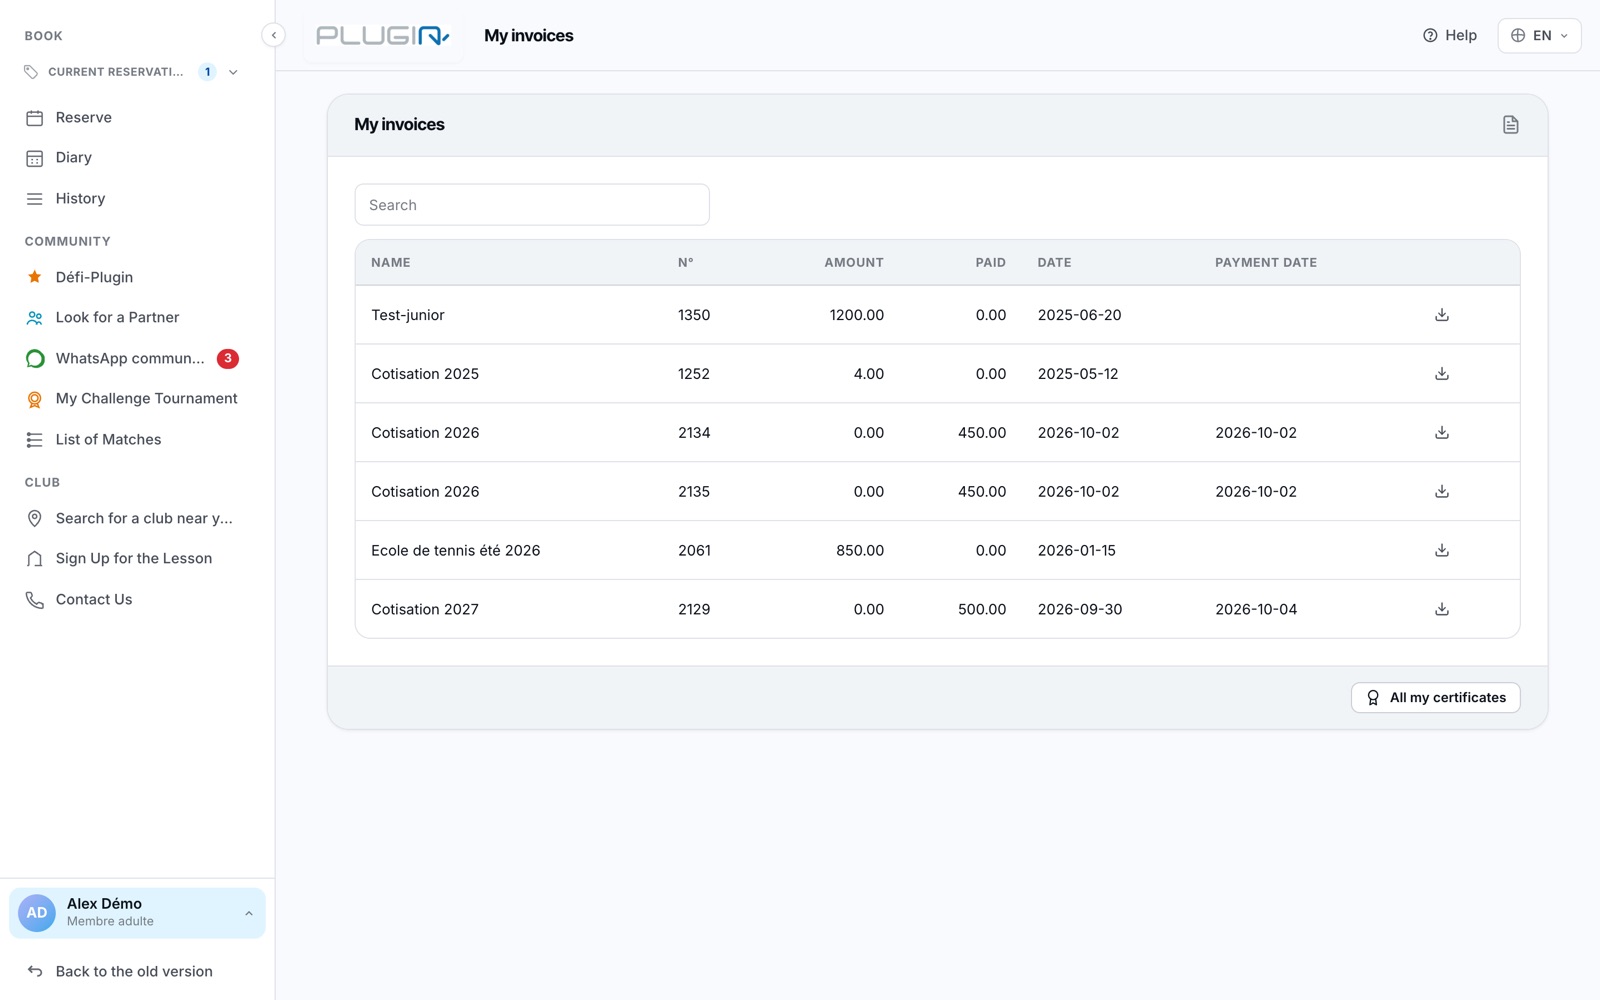
Task: Click invoice number 1252
Action: coord(694,374)
